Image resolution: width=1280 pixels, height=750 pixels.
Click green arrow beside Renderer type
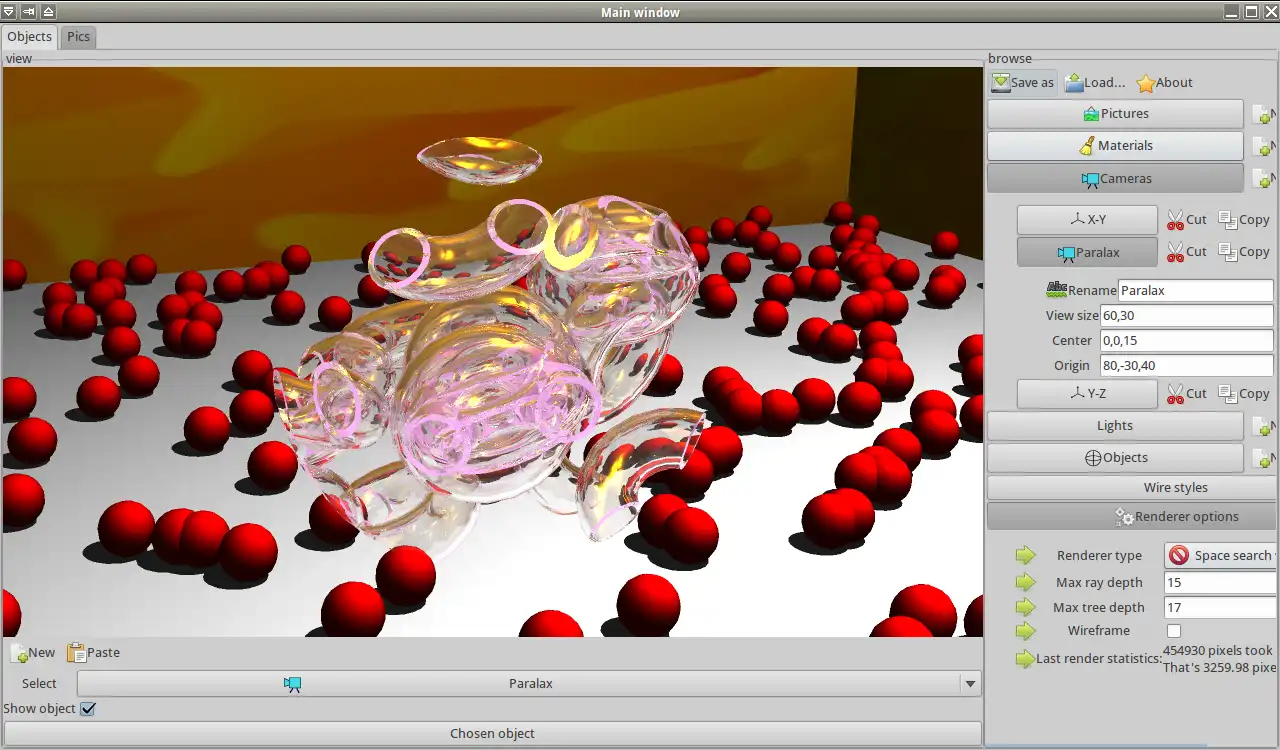1026,555
